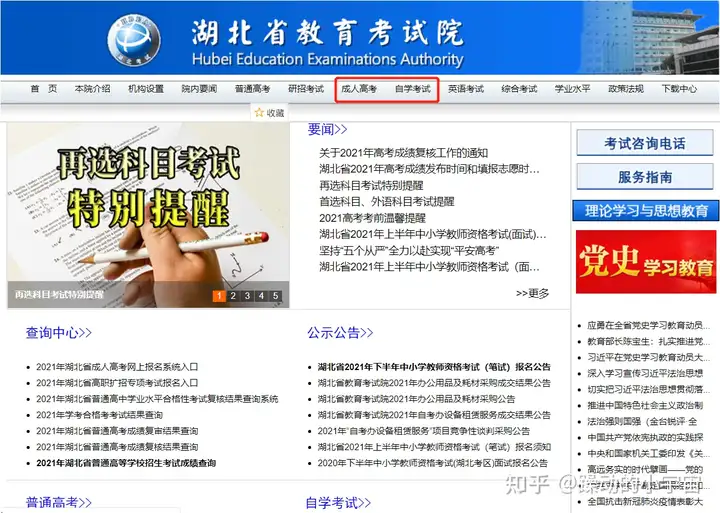Open 应勇在全省党史学习教育动员 sidebar link
Viewport: 720px width, 513px height.
(x=648, y=325)
